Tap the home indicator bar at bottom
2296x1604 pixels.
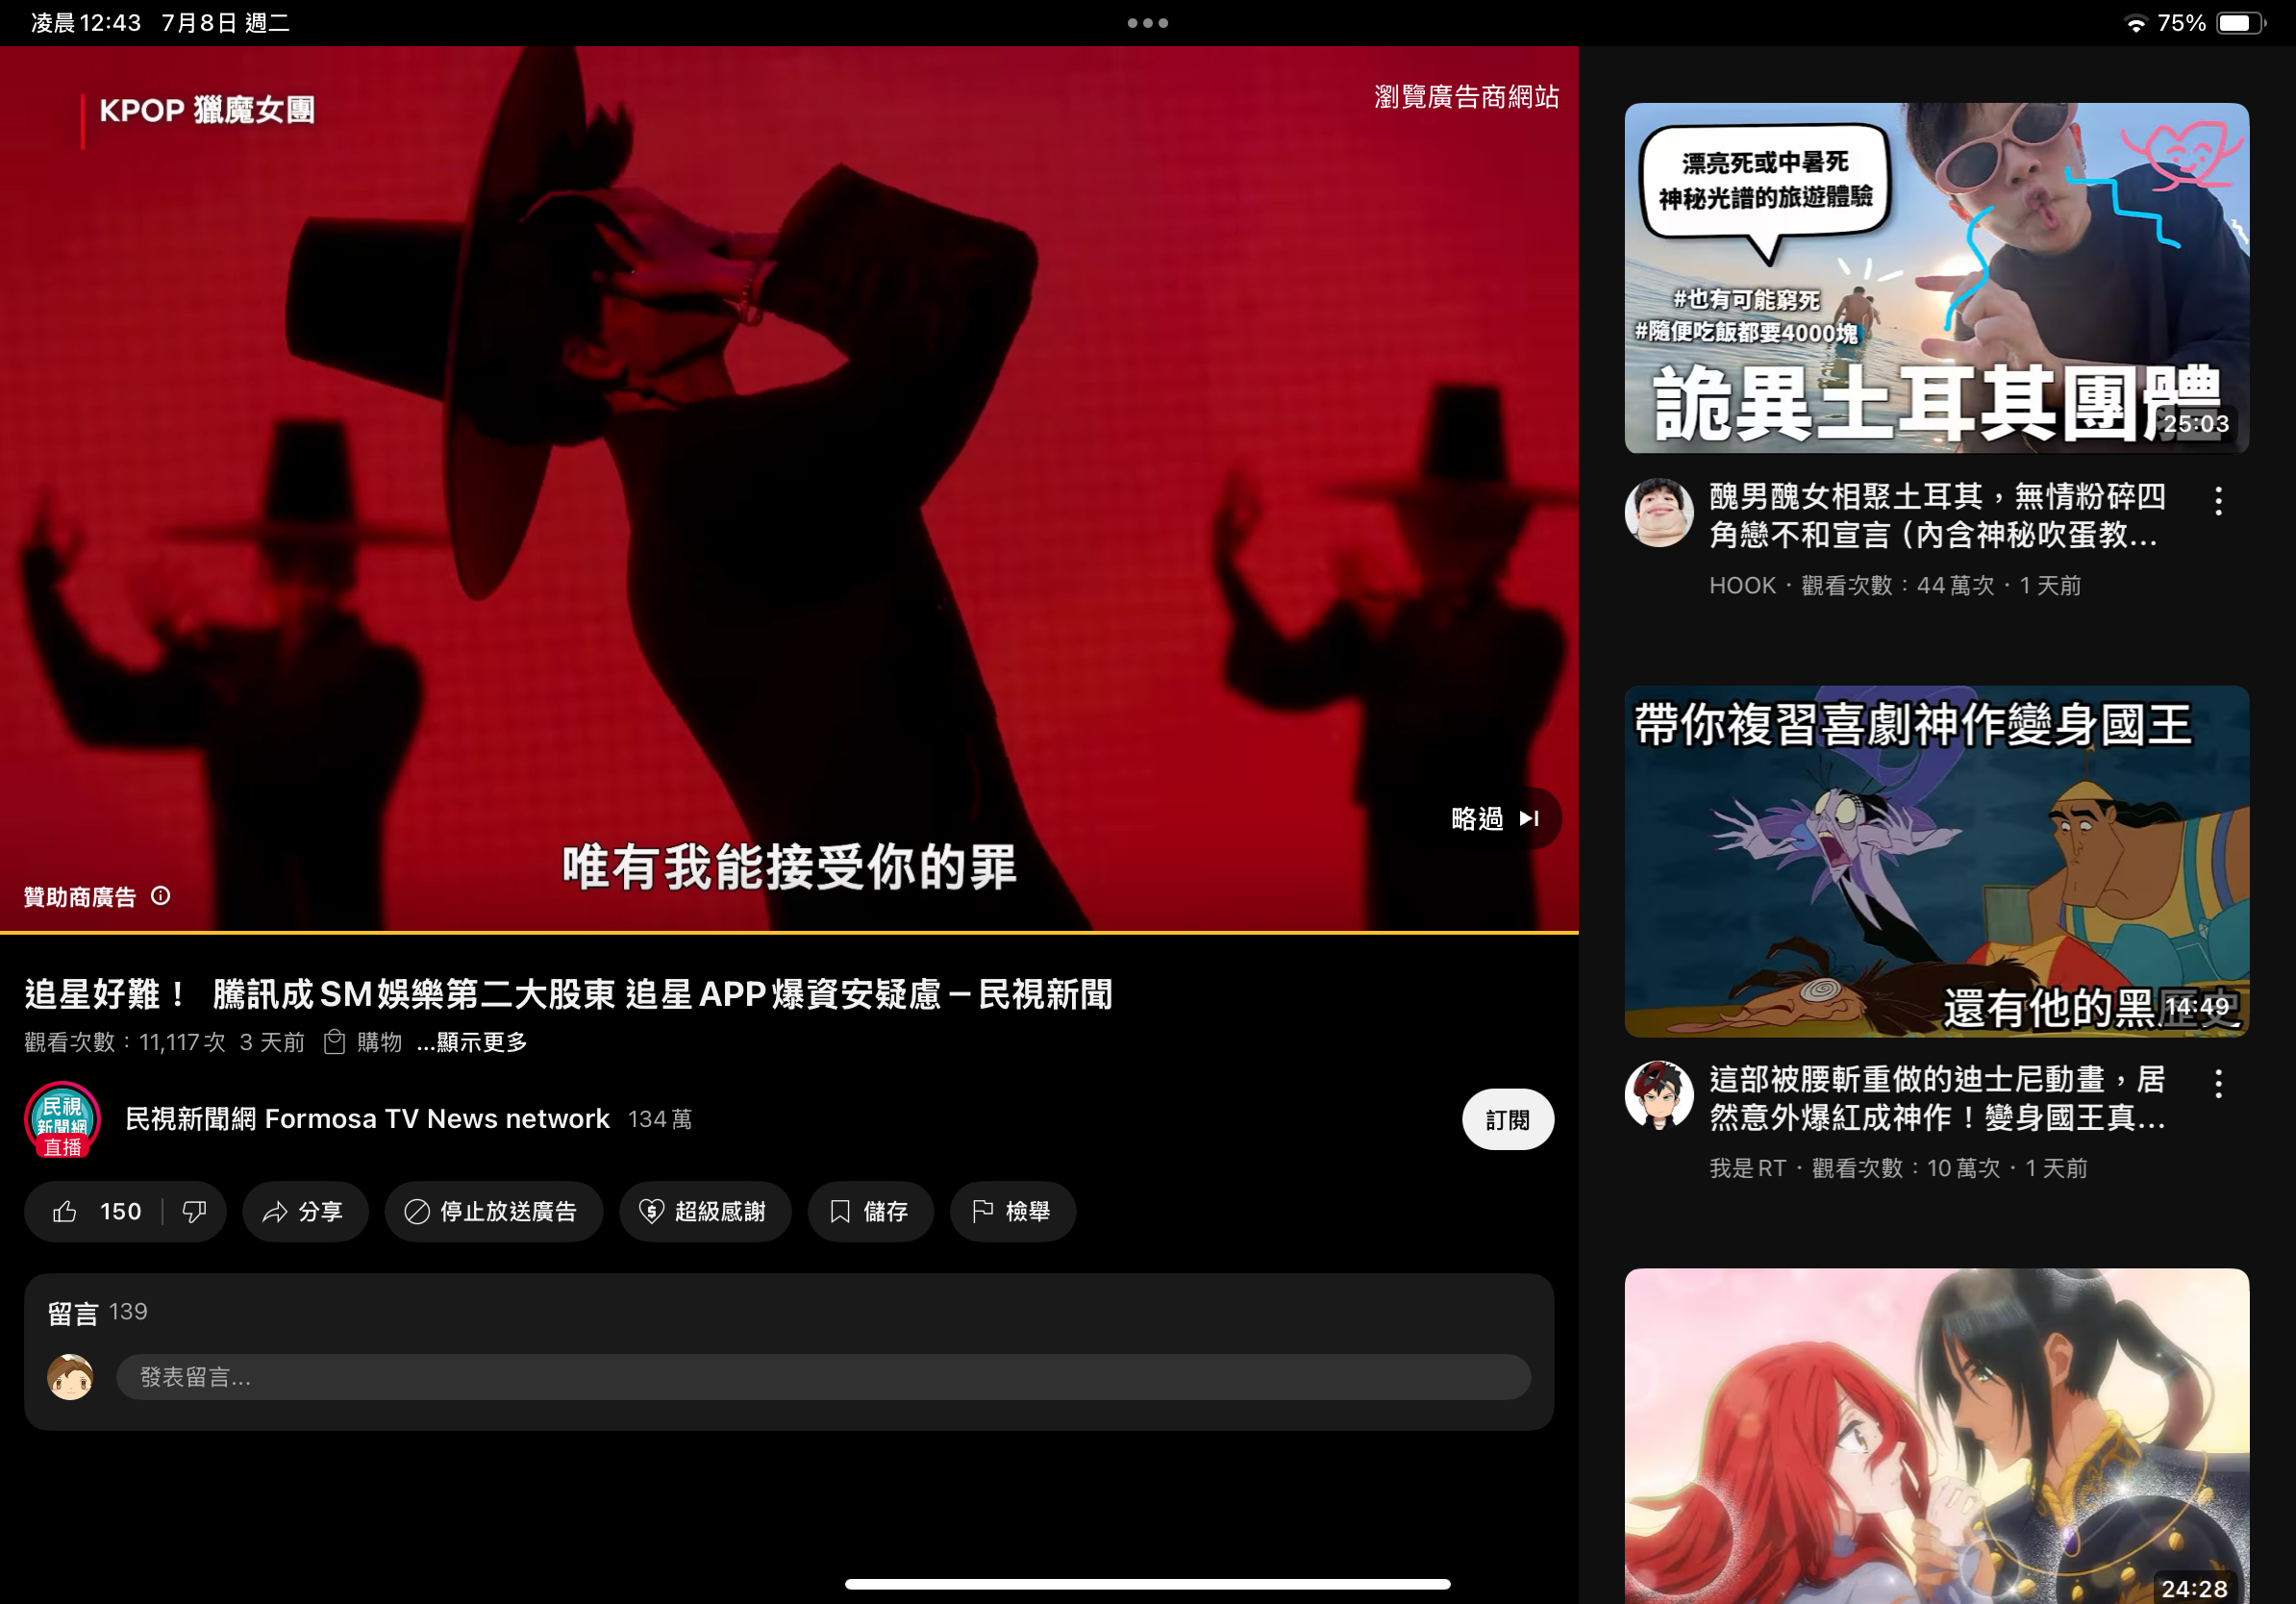coord(1147,1584)
